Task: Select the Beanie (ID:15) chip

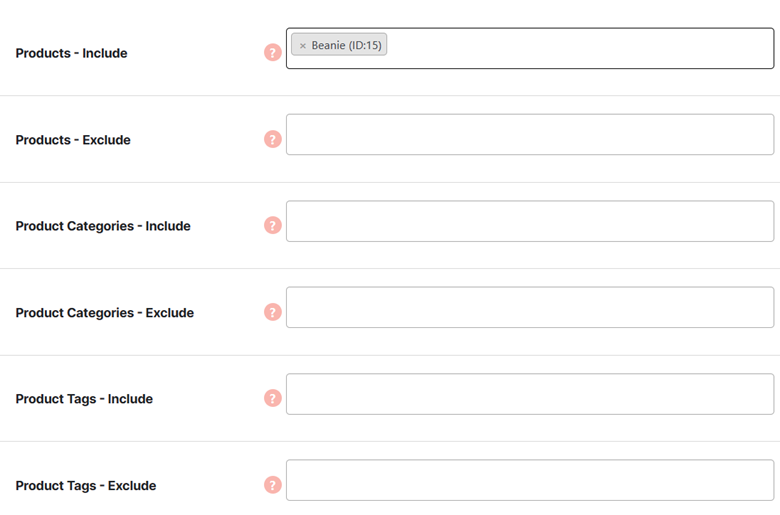Action: [339, 45]
